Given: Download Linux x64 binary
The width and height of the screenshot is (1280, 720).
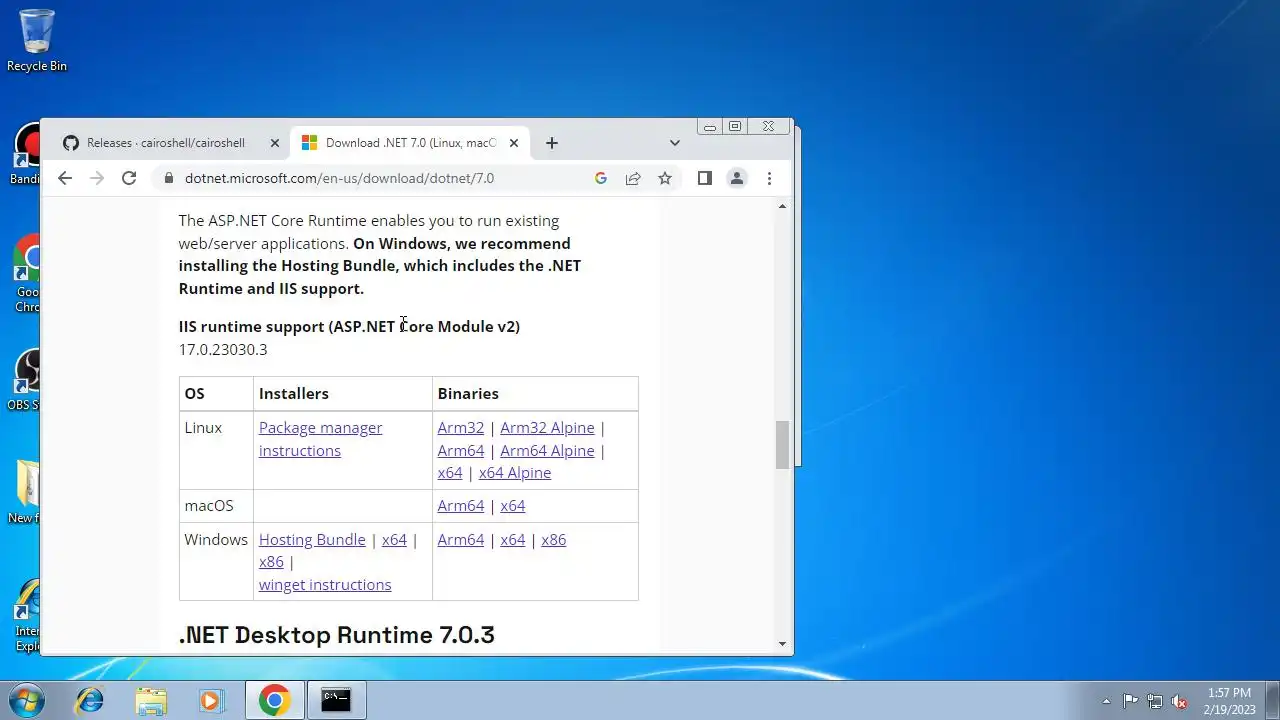Looking at the screenshot, I should coord(450,473).
